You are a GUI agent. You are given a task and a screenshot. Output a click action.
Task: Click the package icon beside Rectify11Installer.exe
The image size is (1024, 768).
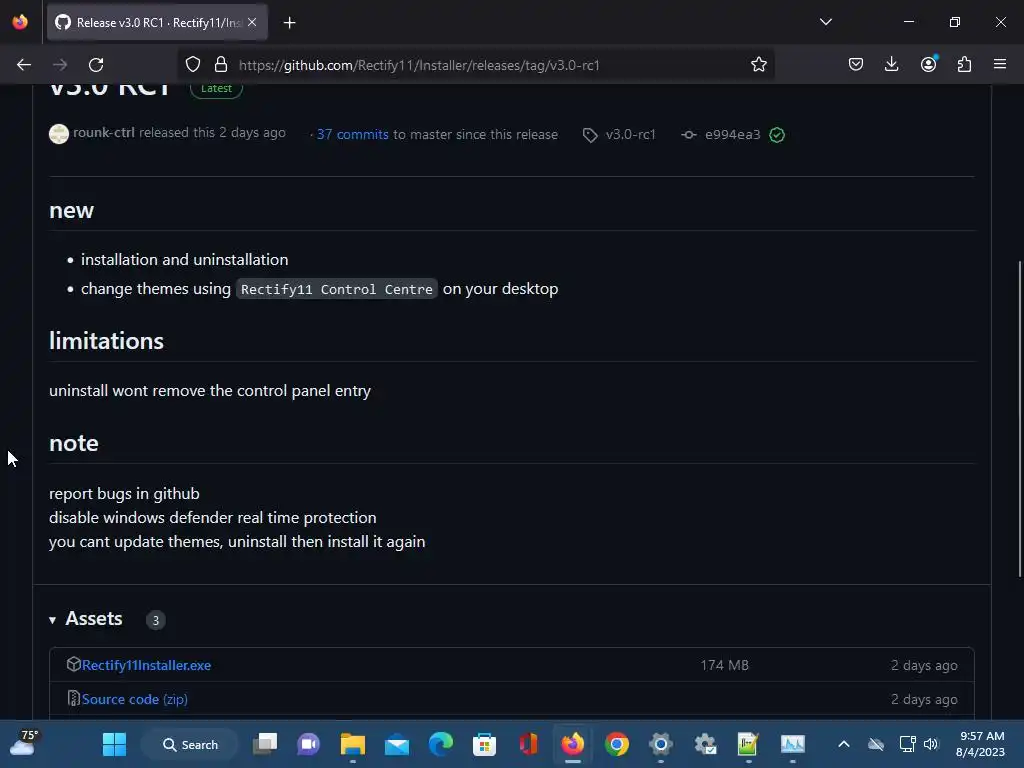[73, 664]
